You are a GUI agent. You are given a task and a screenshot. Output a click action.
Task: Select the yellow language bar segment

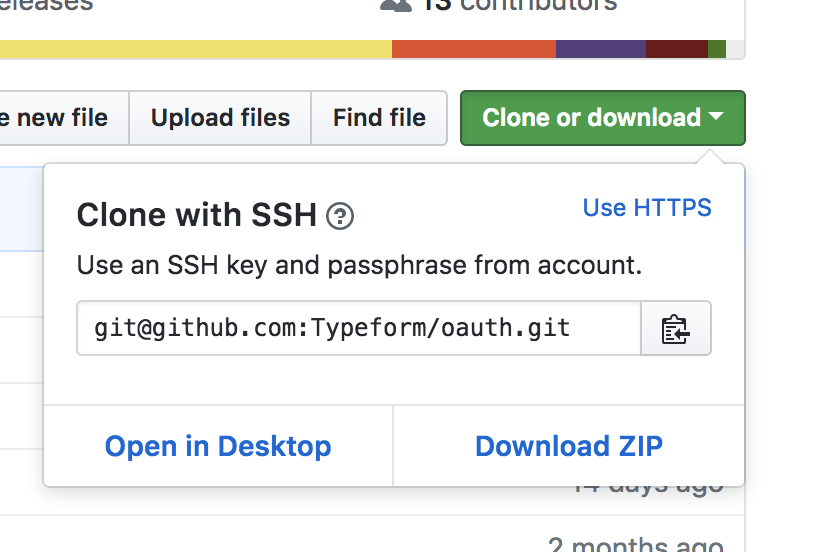196,49
